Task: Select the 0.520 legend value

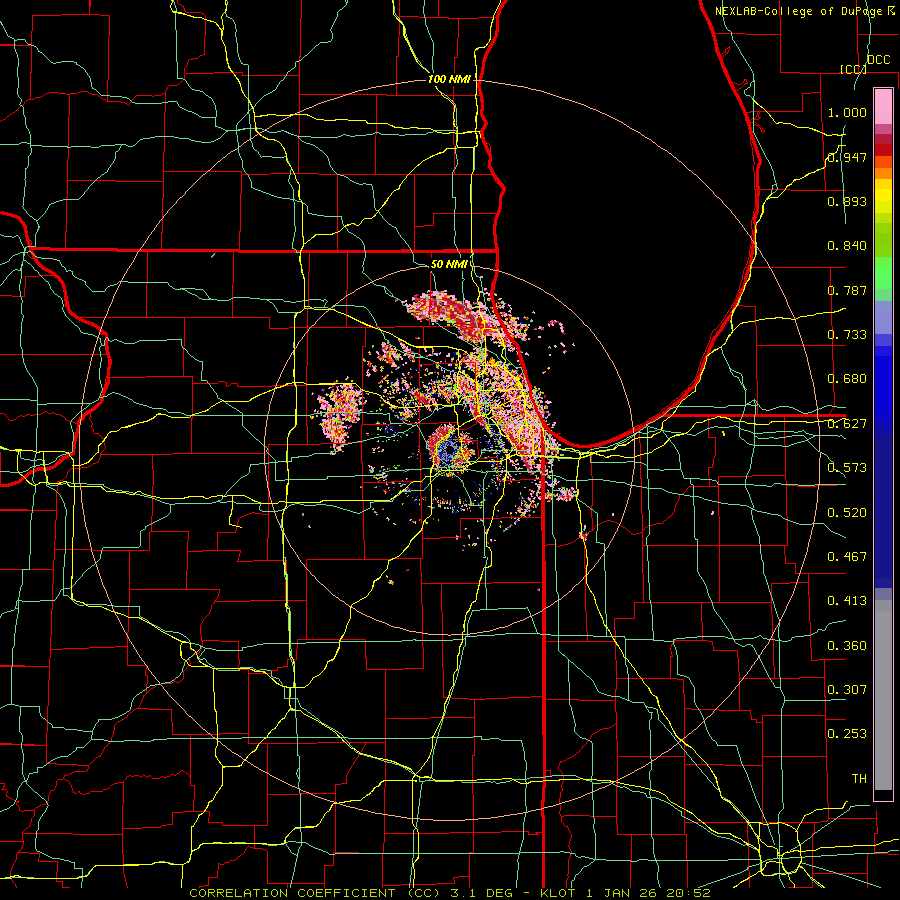Action: tap(847, 513)
